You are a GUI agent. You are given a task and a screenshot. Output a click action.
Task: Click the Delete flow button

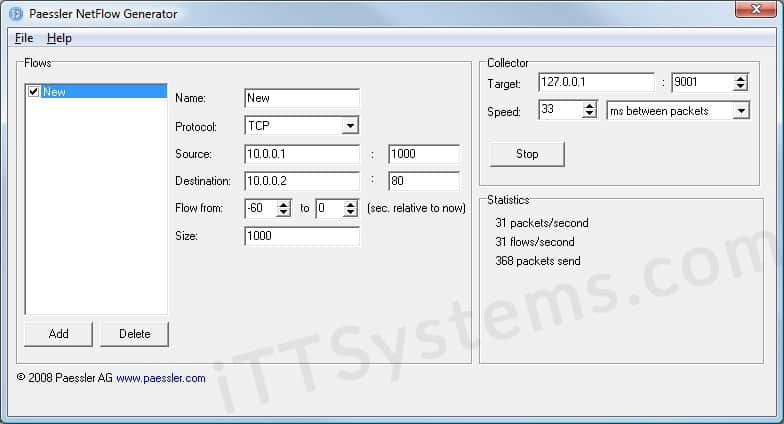(x=134, y=334)
